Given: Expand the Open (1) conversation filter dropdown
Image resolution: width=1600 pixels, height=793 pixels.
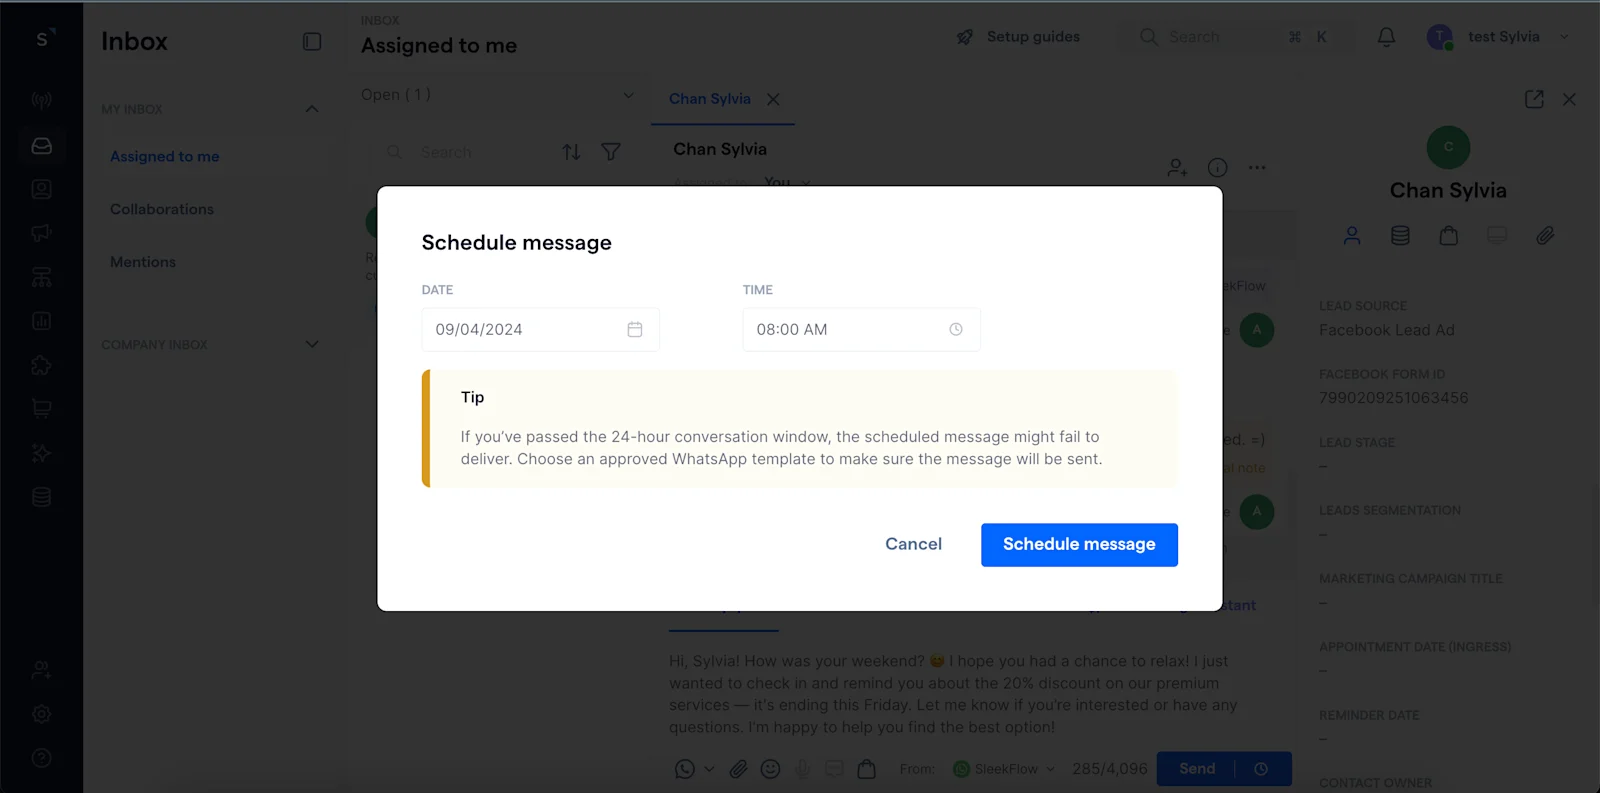Looking at the screenshot, I should tap(497, 94).
